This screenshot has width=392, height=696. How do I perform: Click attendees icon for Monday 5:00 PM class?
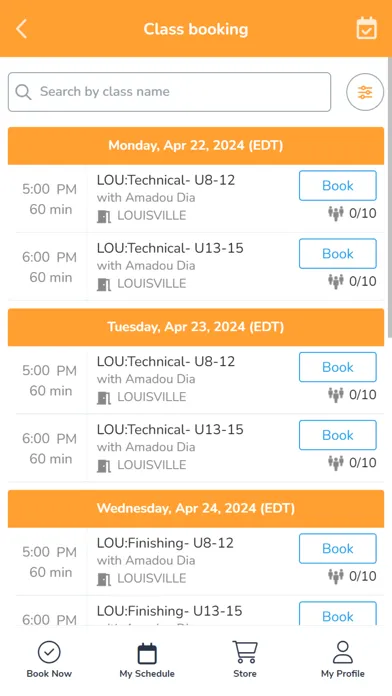coord(336,214)
